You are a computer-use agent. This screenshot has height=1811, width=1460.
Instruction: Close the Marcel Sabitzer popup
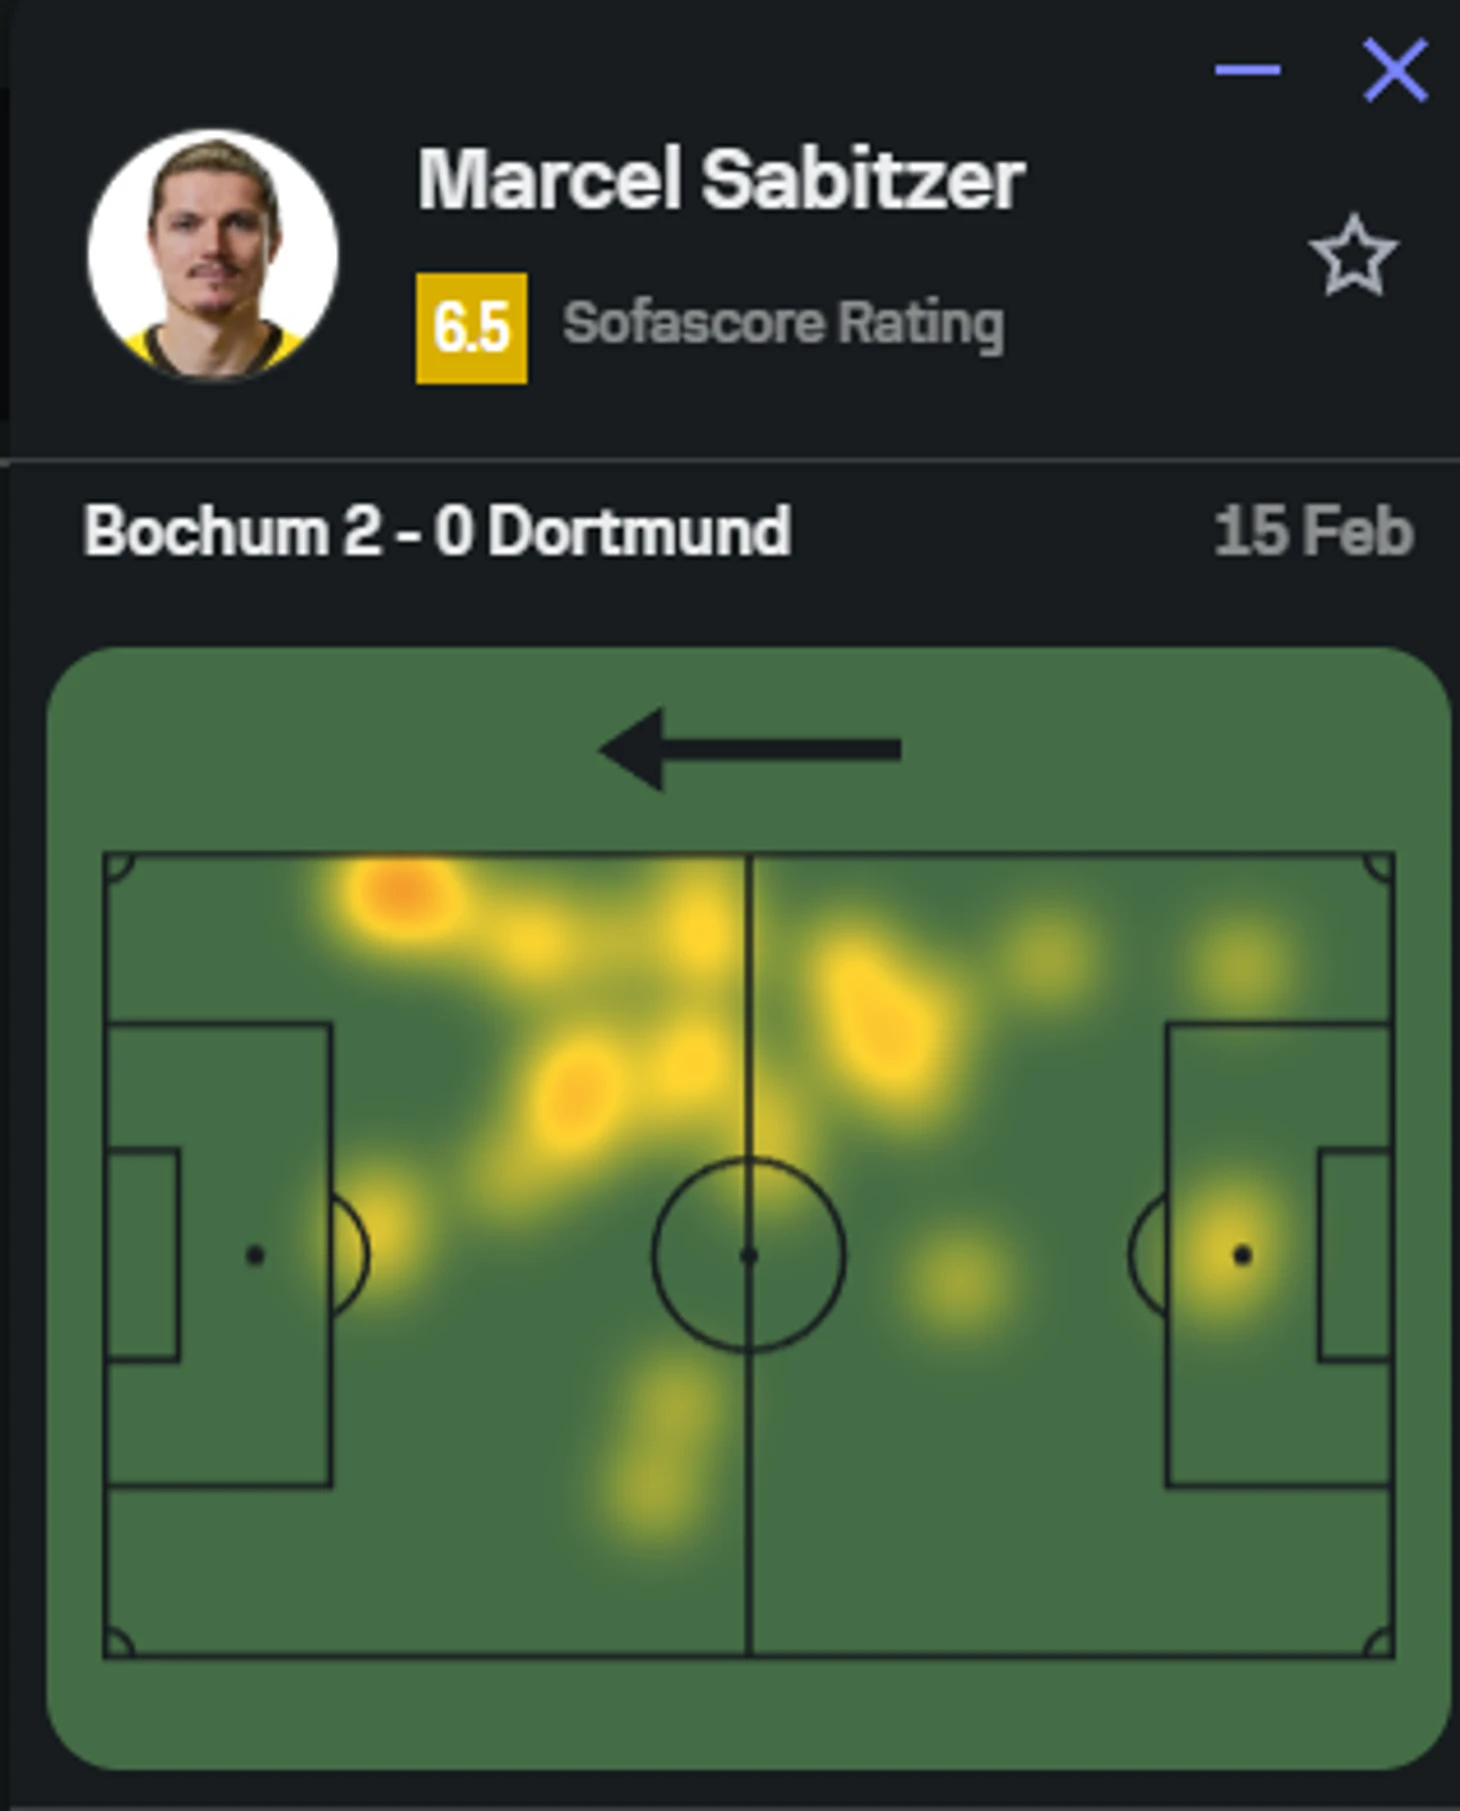pyautogui.click(x=1395, y=70)
